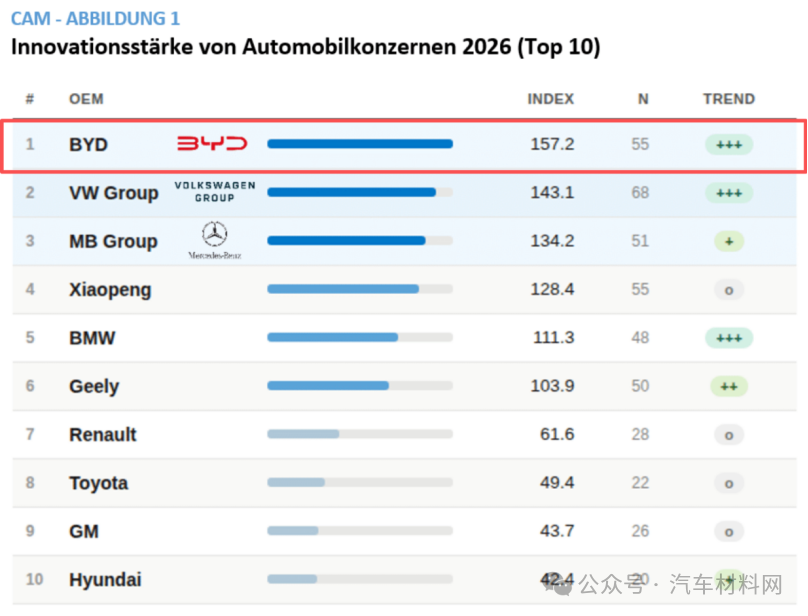
Task: Select the Renault row name
Action: (x=103, y=435)
